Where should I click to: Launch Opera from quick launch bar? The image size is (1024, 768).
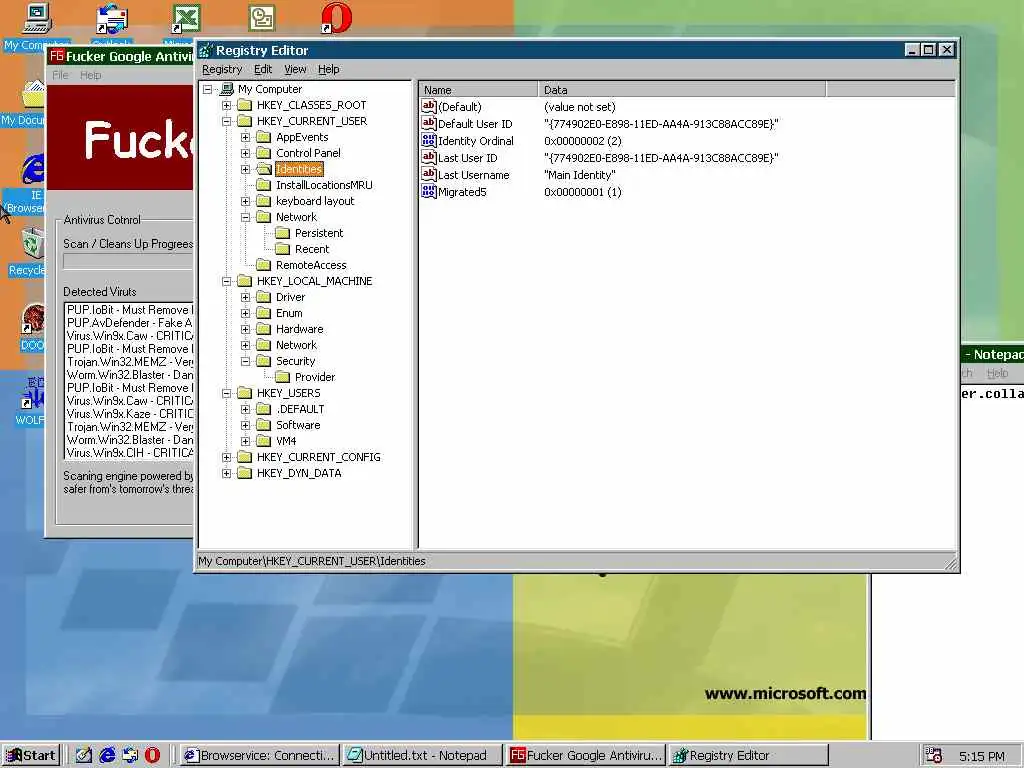152,756
